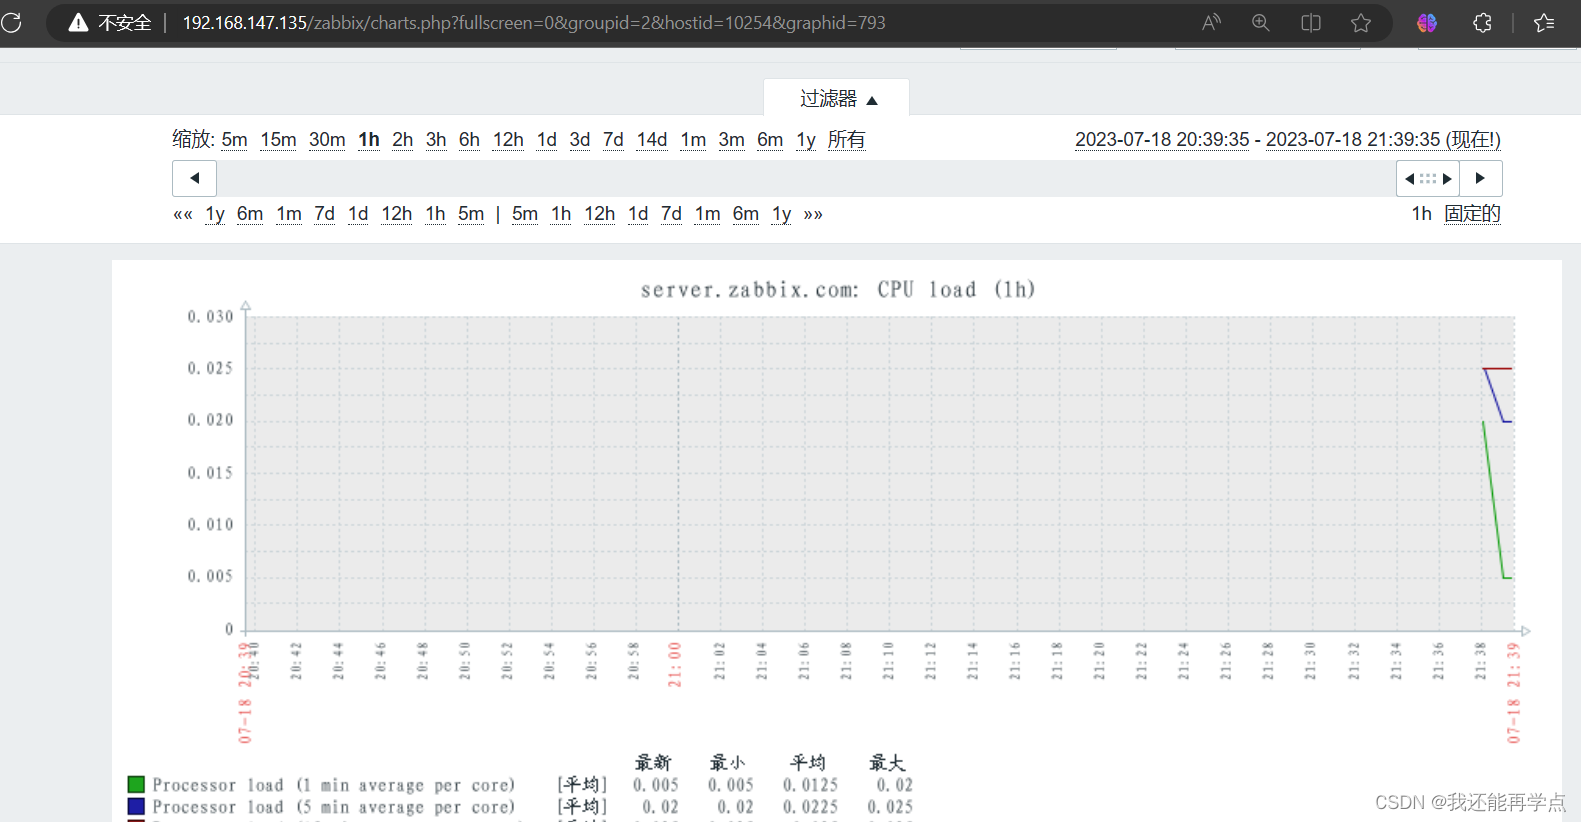Click the magnifier zoom icon in address bar

coord(1261,22)
